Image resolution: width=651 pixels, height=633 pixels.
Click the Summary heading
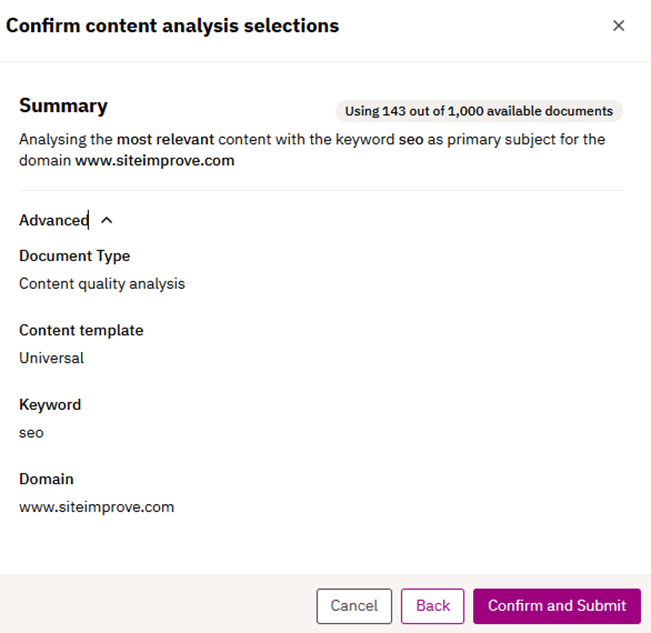[63, 106]
